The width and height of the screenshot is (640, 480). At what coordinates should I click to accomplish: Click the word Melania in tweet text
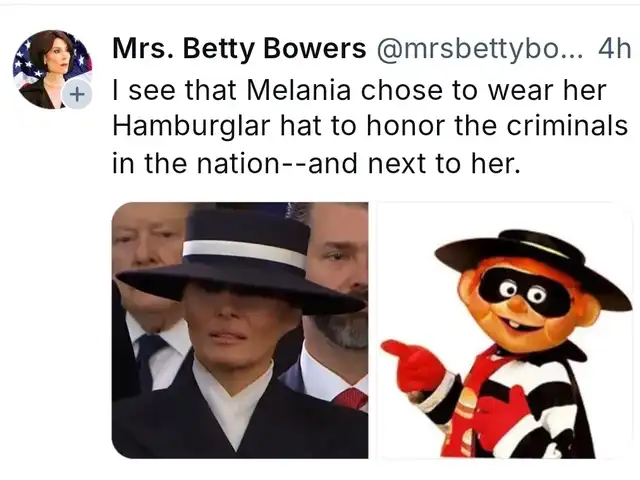(298, 90)
